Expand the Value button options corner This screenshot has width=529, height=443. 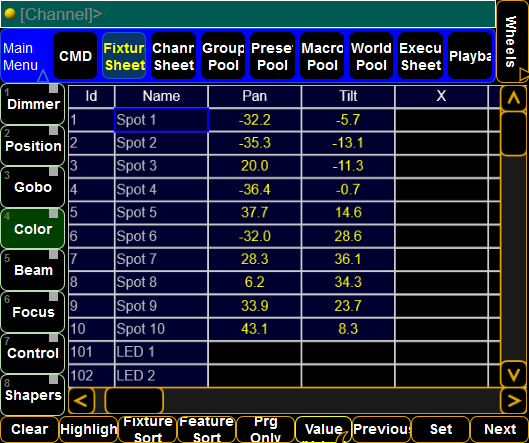click(x=344, y=437)
